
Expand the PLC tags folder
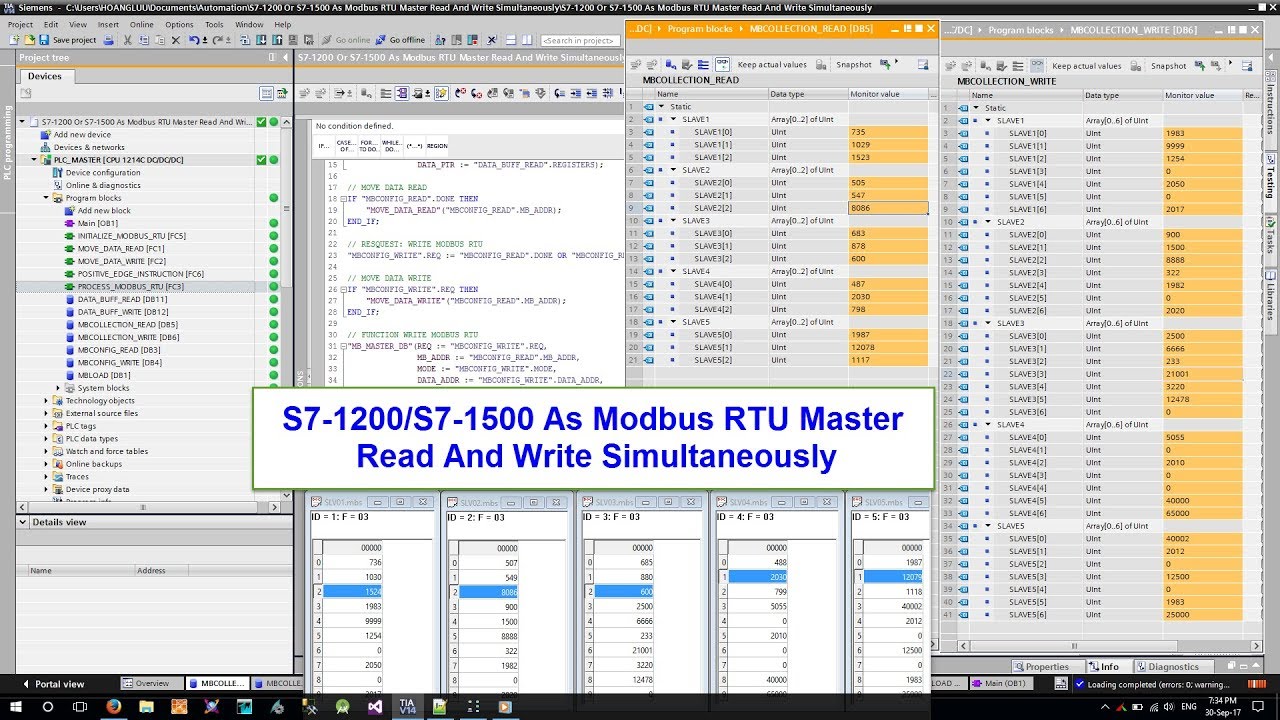pyautogui.click(x=46, y=426)
